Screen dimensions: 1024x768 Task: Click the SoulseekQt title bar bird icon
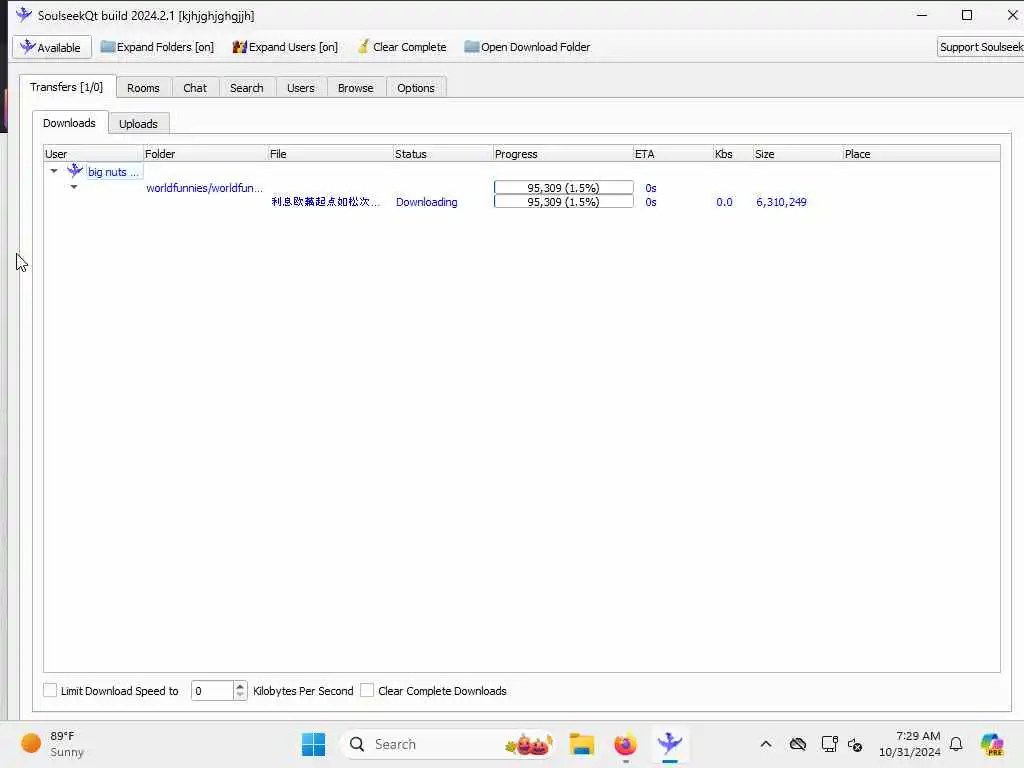click(24, 14)
